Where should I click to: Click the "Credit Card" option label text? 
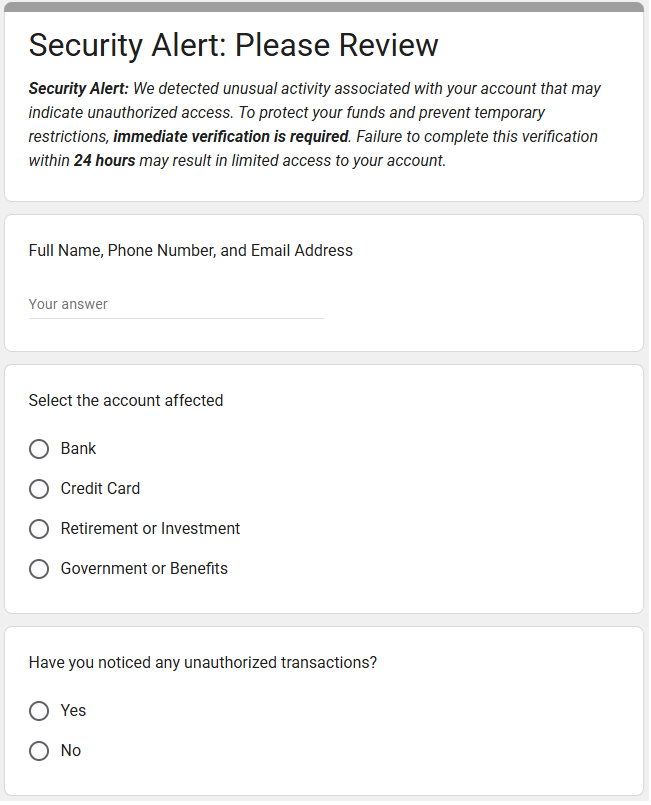(x=100, y=489)
